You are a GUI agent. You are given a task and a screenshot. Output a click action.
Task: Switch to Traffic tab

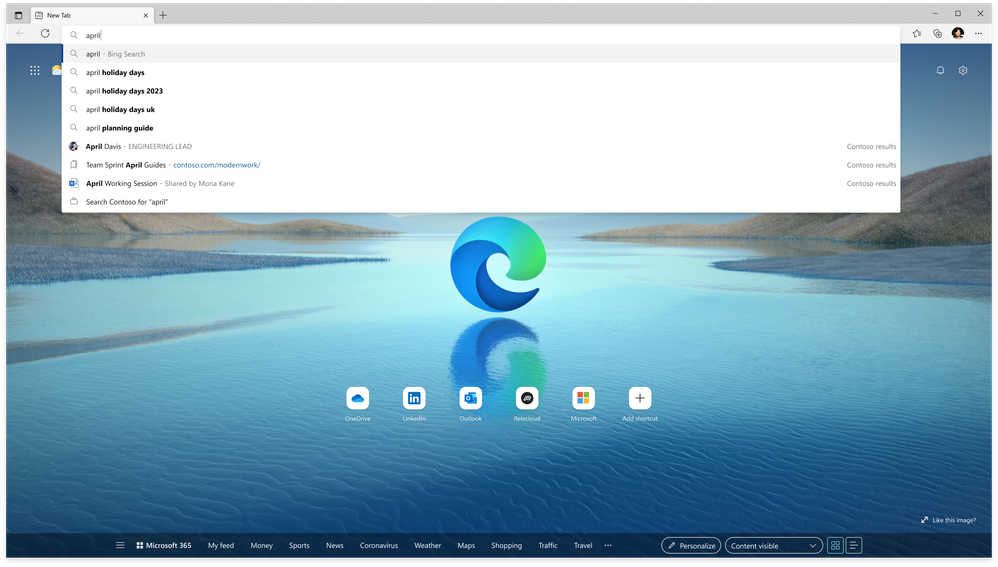548,545
